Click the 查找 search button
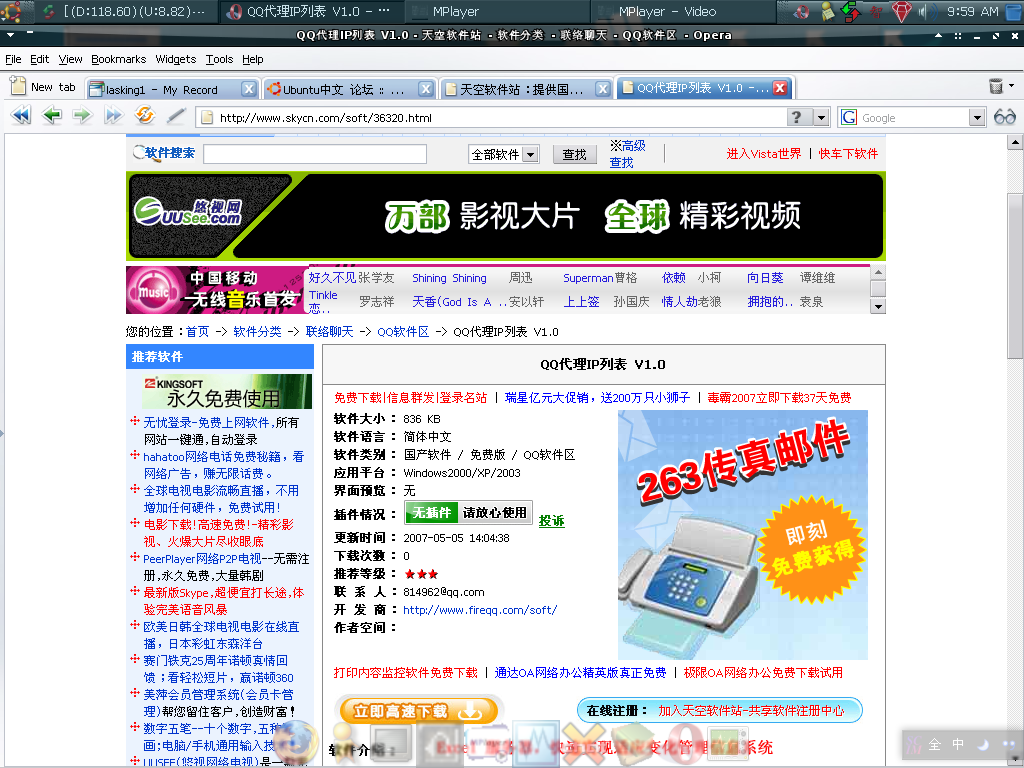This screenshot has height=768, width=1024. click(x=574, y=155)
